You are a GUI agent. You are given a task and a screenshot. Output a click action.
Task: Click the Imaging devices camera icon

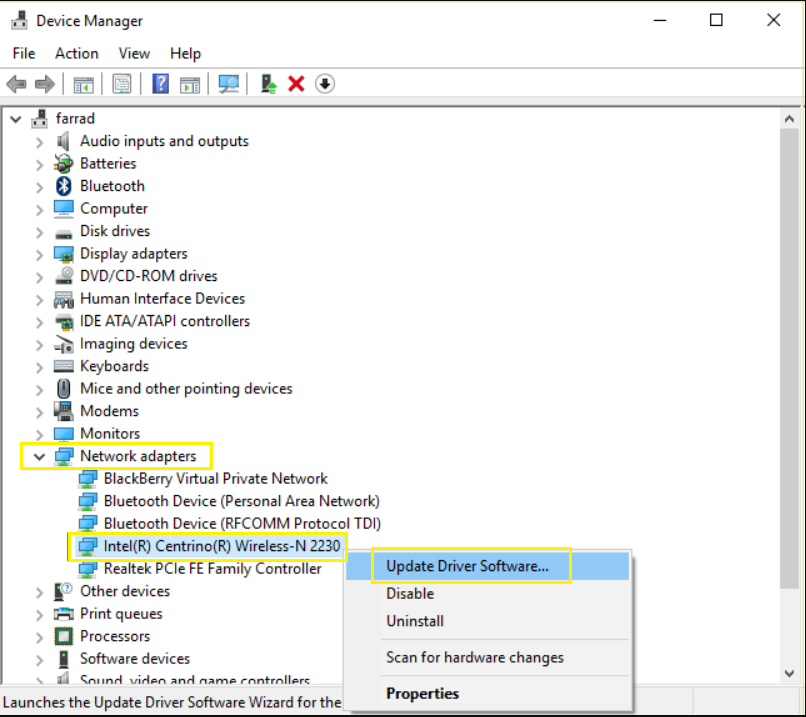(x=64, y=344)
